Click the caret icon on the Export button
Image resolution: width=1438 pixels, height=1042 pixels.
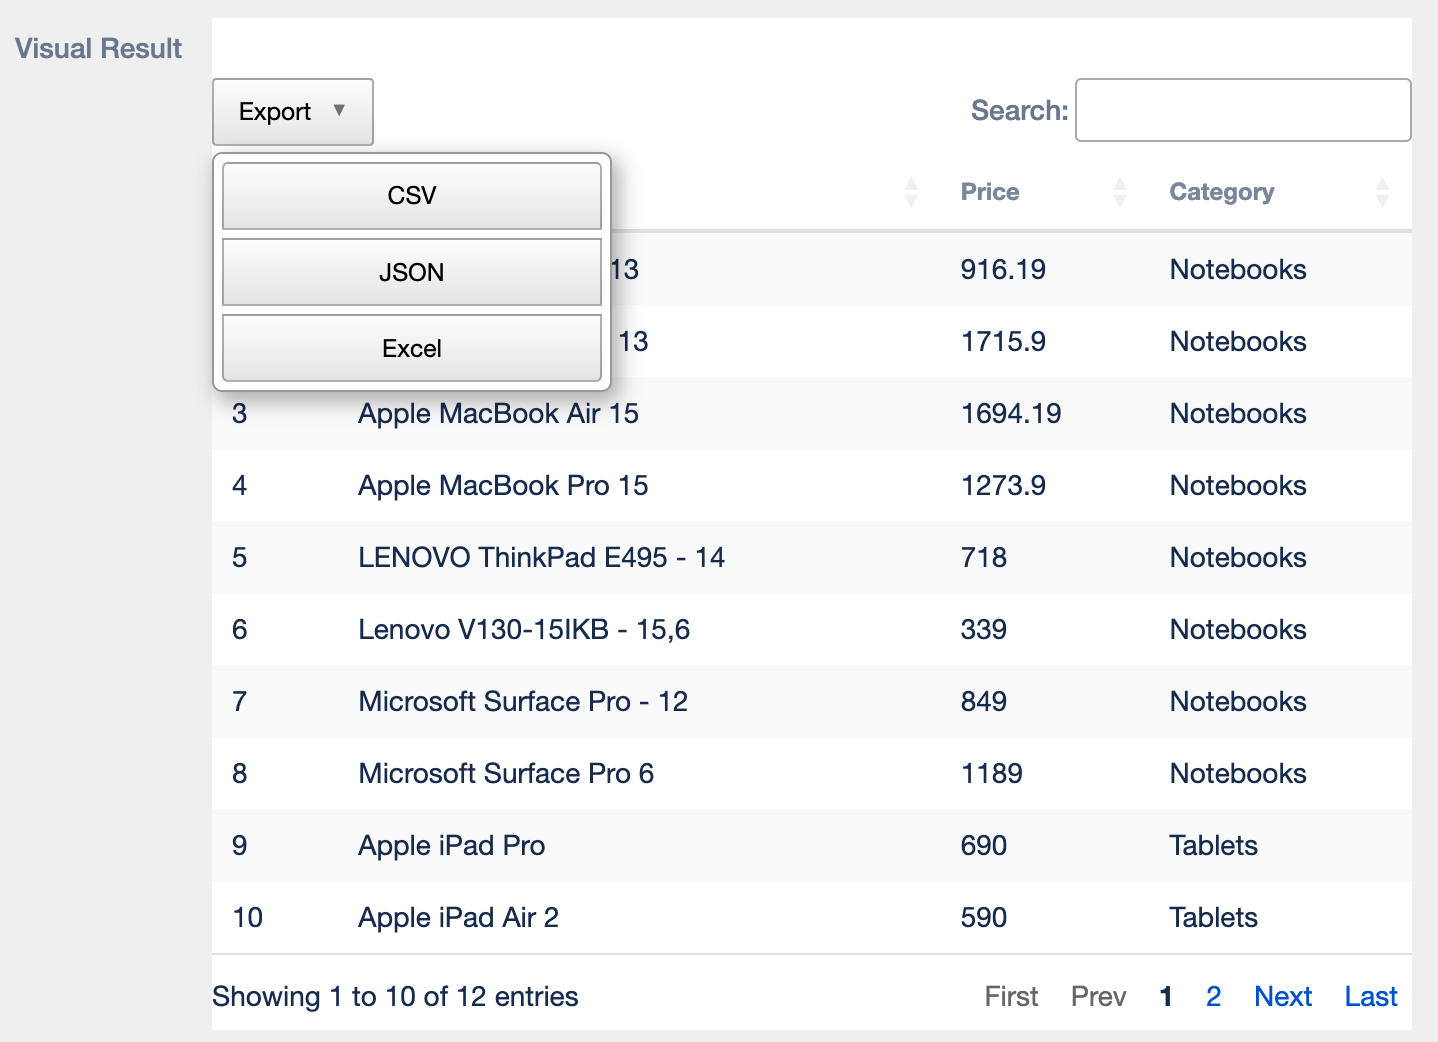tap(341, 112)
